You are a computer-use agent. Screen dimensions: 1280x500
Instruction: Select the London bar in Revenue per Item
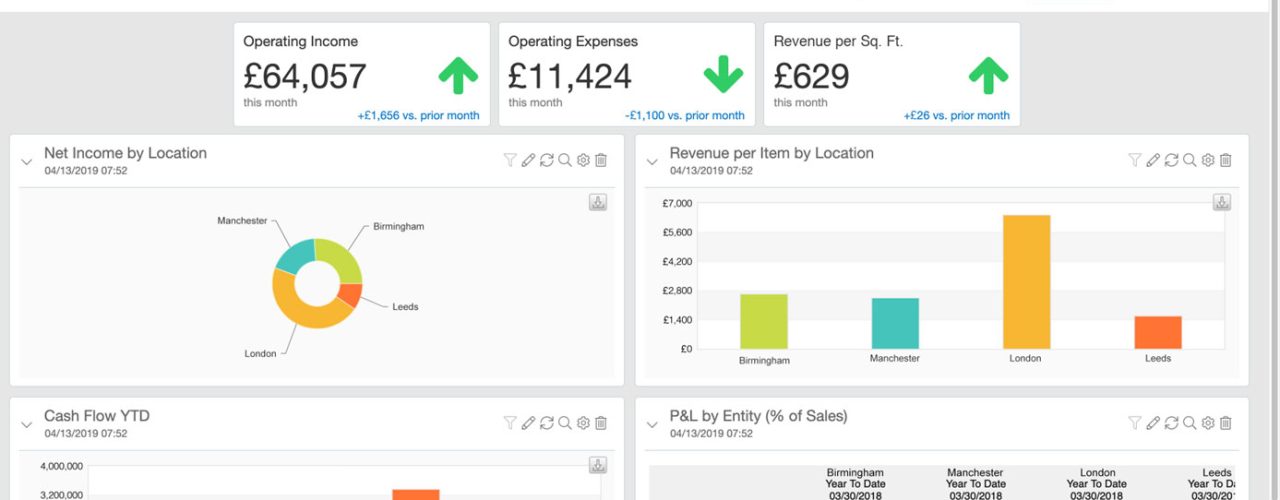pyautogui.click(x=1026, y=282)
